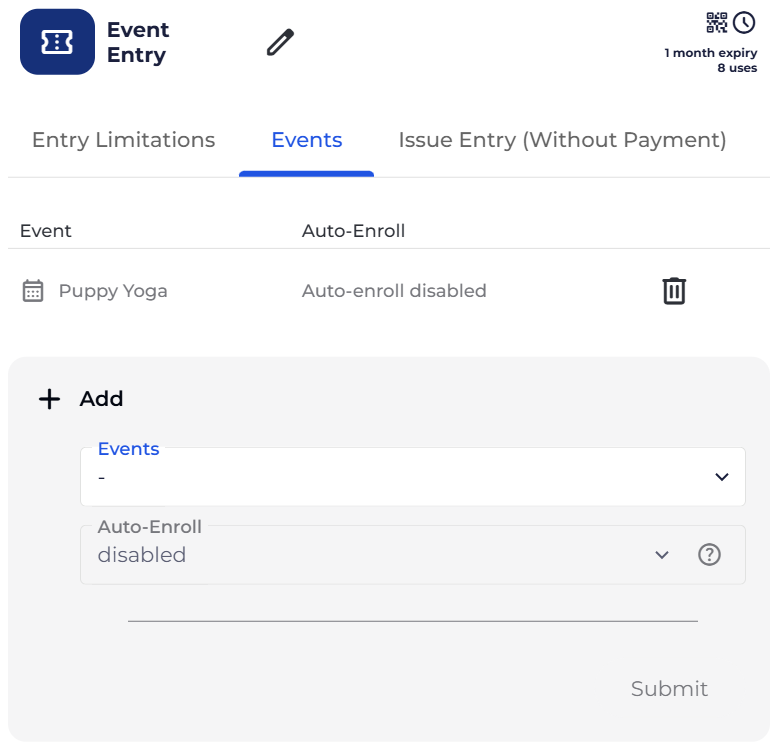This screenshot has height=753, width=782.
Task: Click the calendar icon beside Puppy Yoga
Action: click(x=33, y=291)
